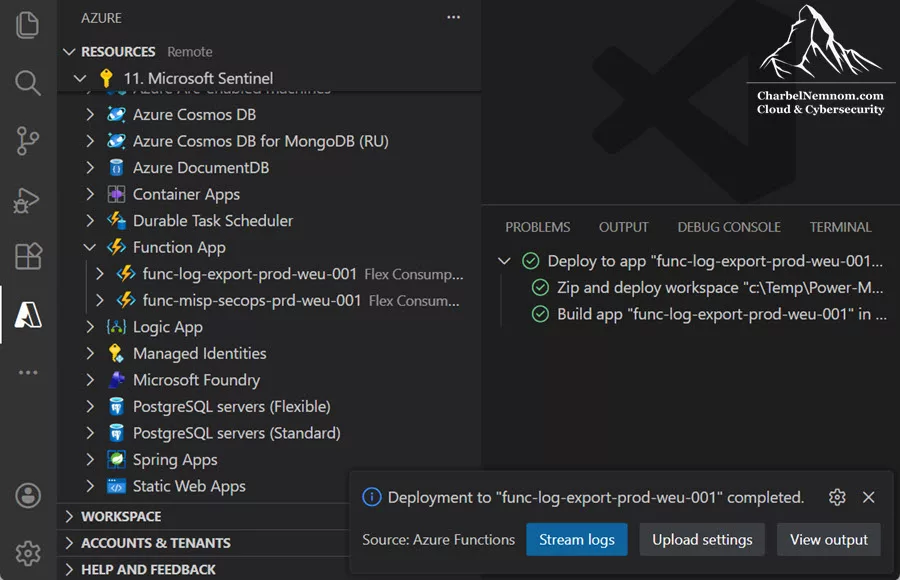This screenshot has height=580, width=900.
Task: Expand the PostgreSQL servers (Flexible) node
Action: [x=90, y=407]
